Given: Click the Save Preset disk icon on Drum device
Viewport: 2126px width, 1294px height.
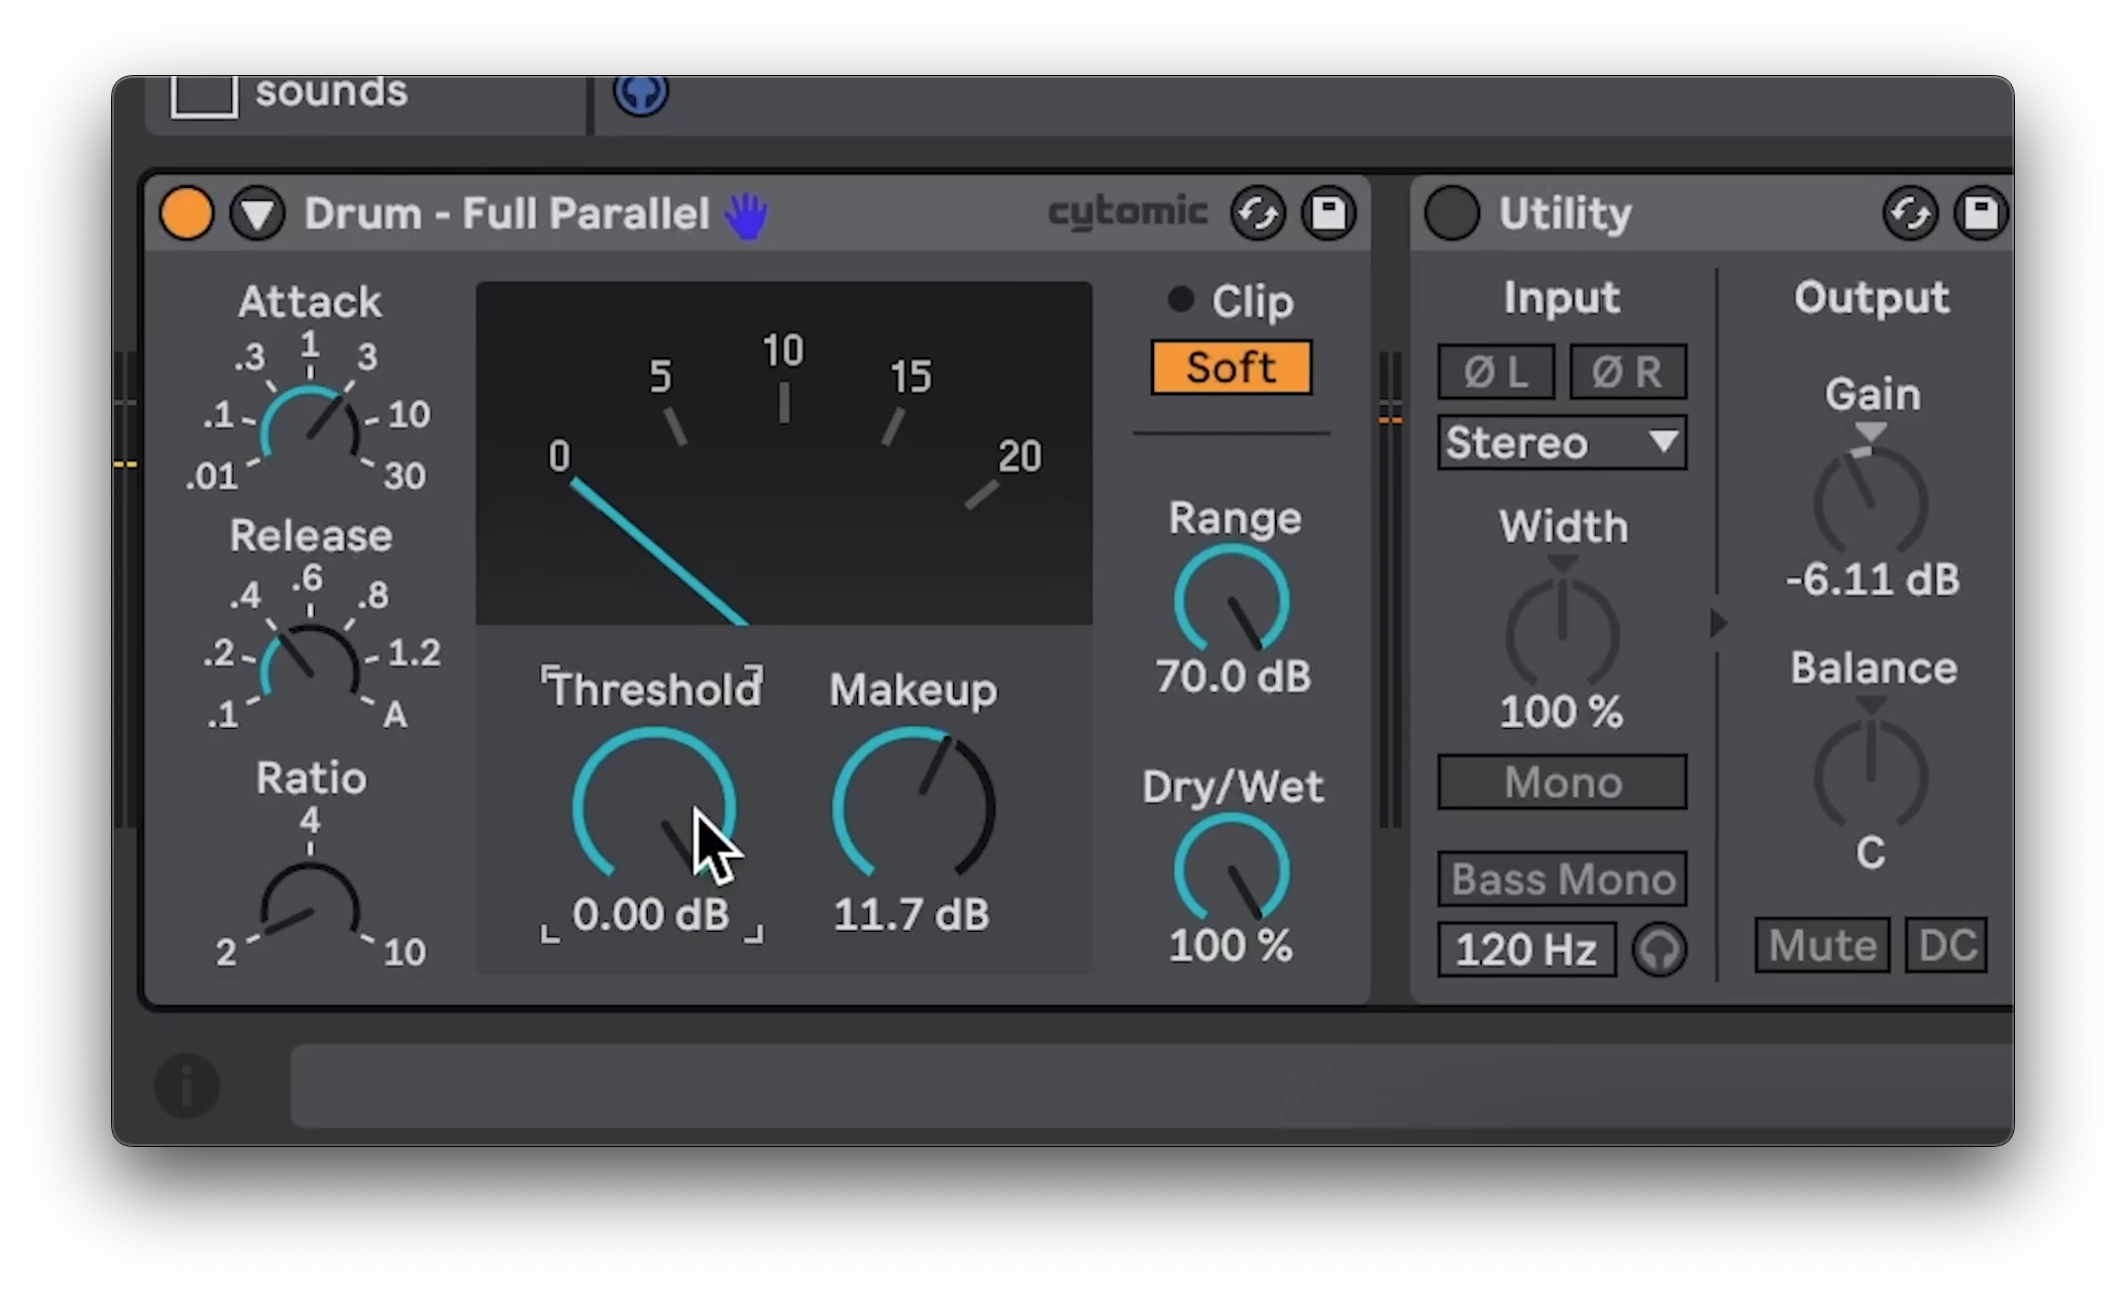Looking at the screenshot, I should point(1328,213).
